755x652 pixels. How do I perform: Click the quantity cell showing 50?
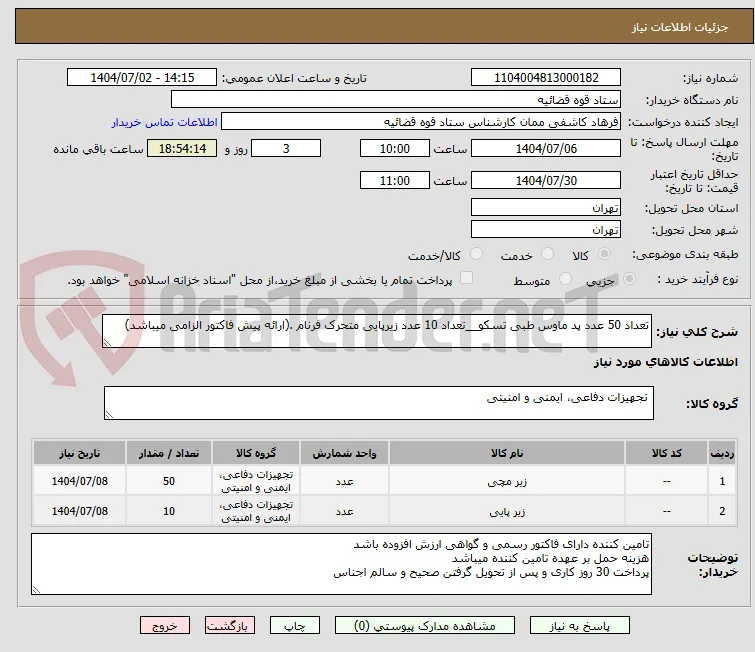click(169, 481)
